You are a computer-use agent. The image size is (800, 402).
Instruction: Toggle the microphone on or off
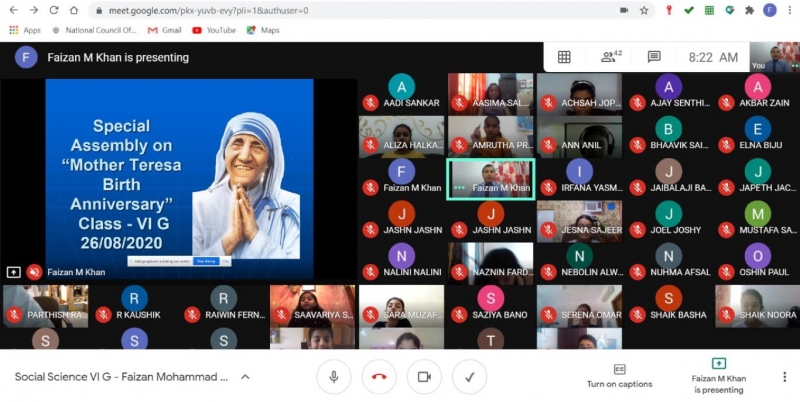(333, 376)
